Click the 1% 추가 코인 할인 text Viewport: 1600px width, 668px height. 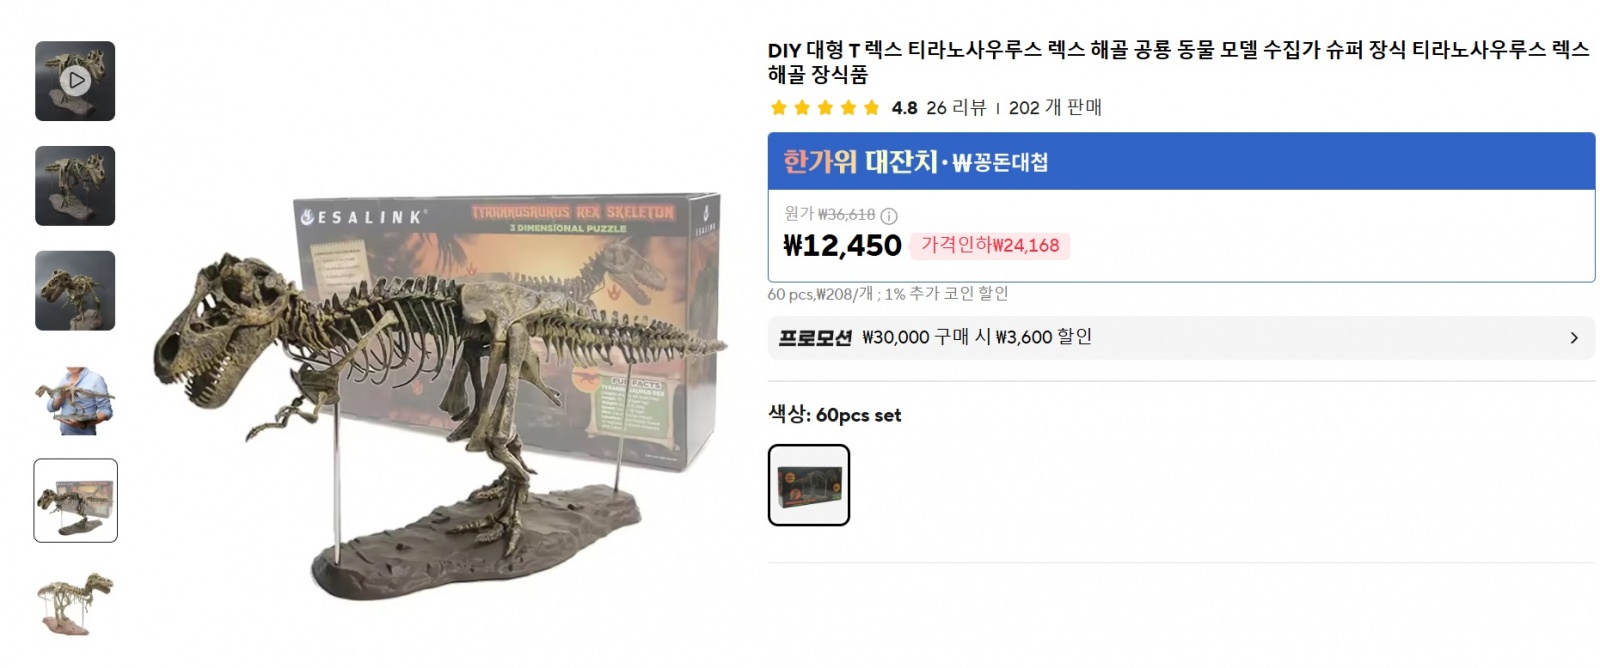946,294
